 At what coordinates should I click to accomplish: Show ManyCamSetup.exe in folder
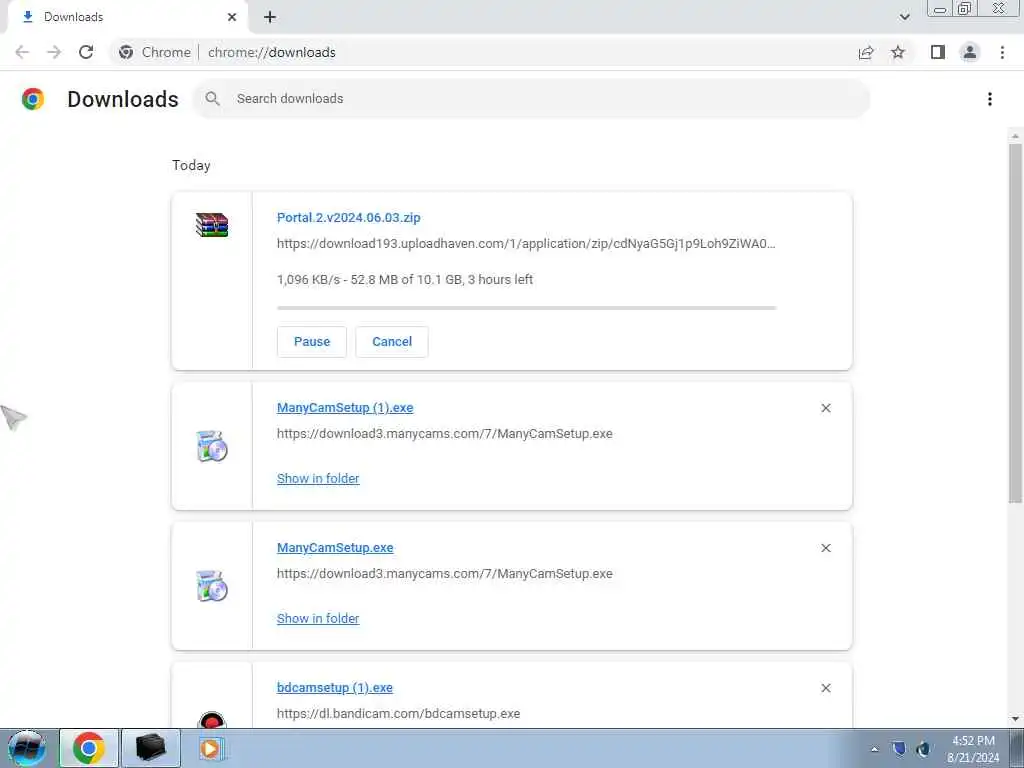coord(318,618)
